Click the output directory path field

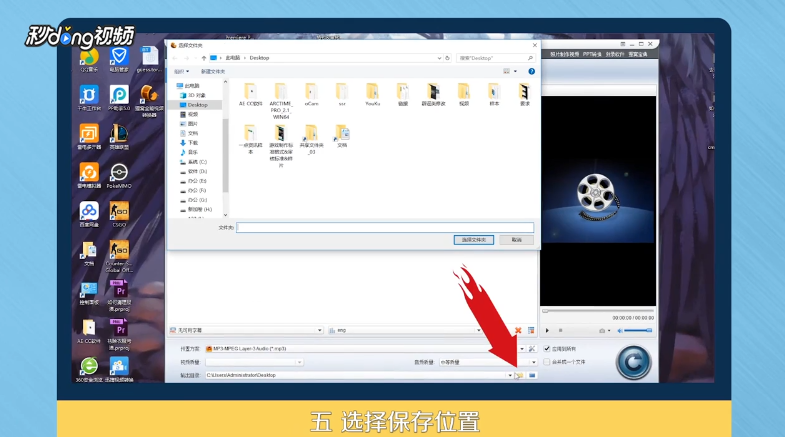click(355, 375)
